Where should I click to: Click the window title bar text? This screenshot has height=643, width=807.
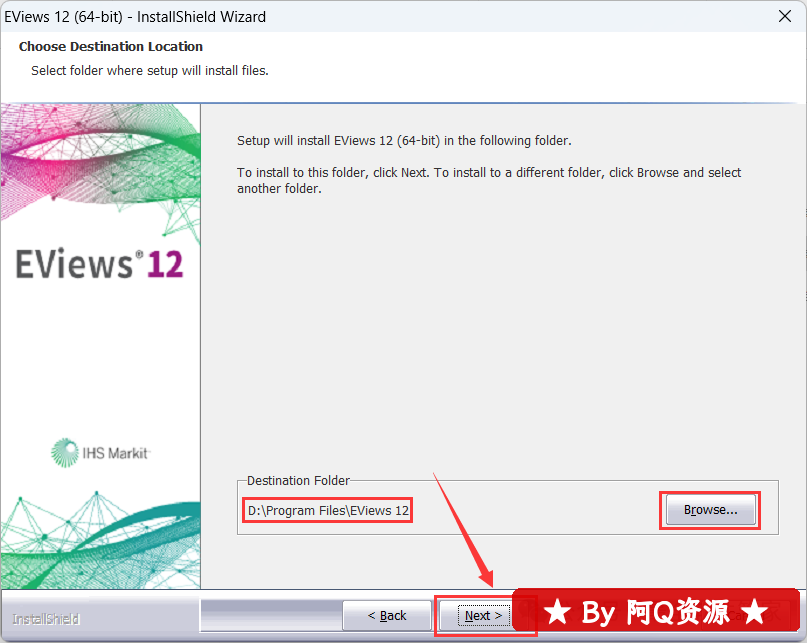pyautogui.click(x=135, y=17)
